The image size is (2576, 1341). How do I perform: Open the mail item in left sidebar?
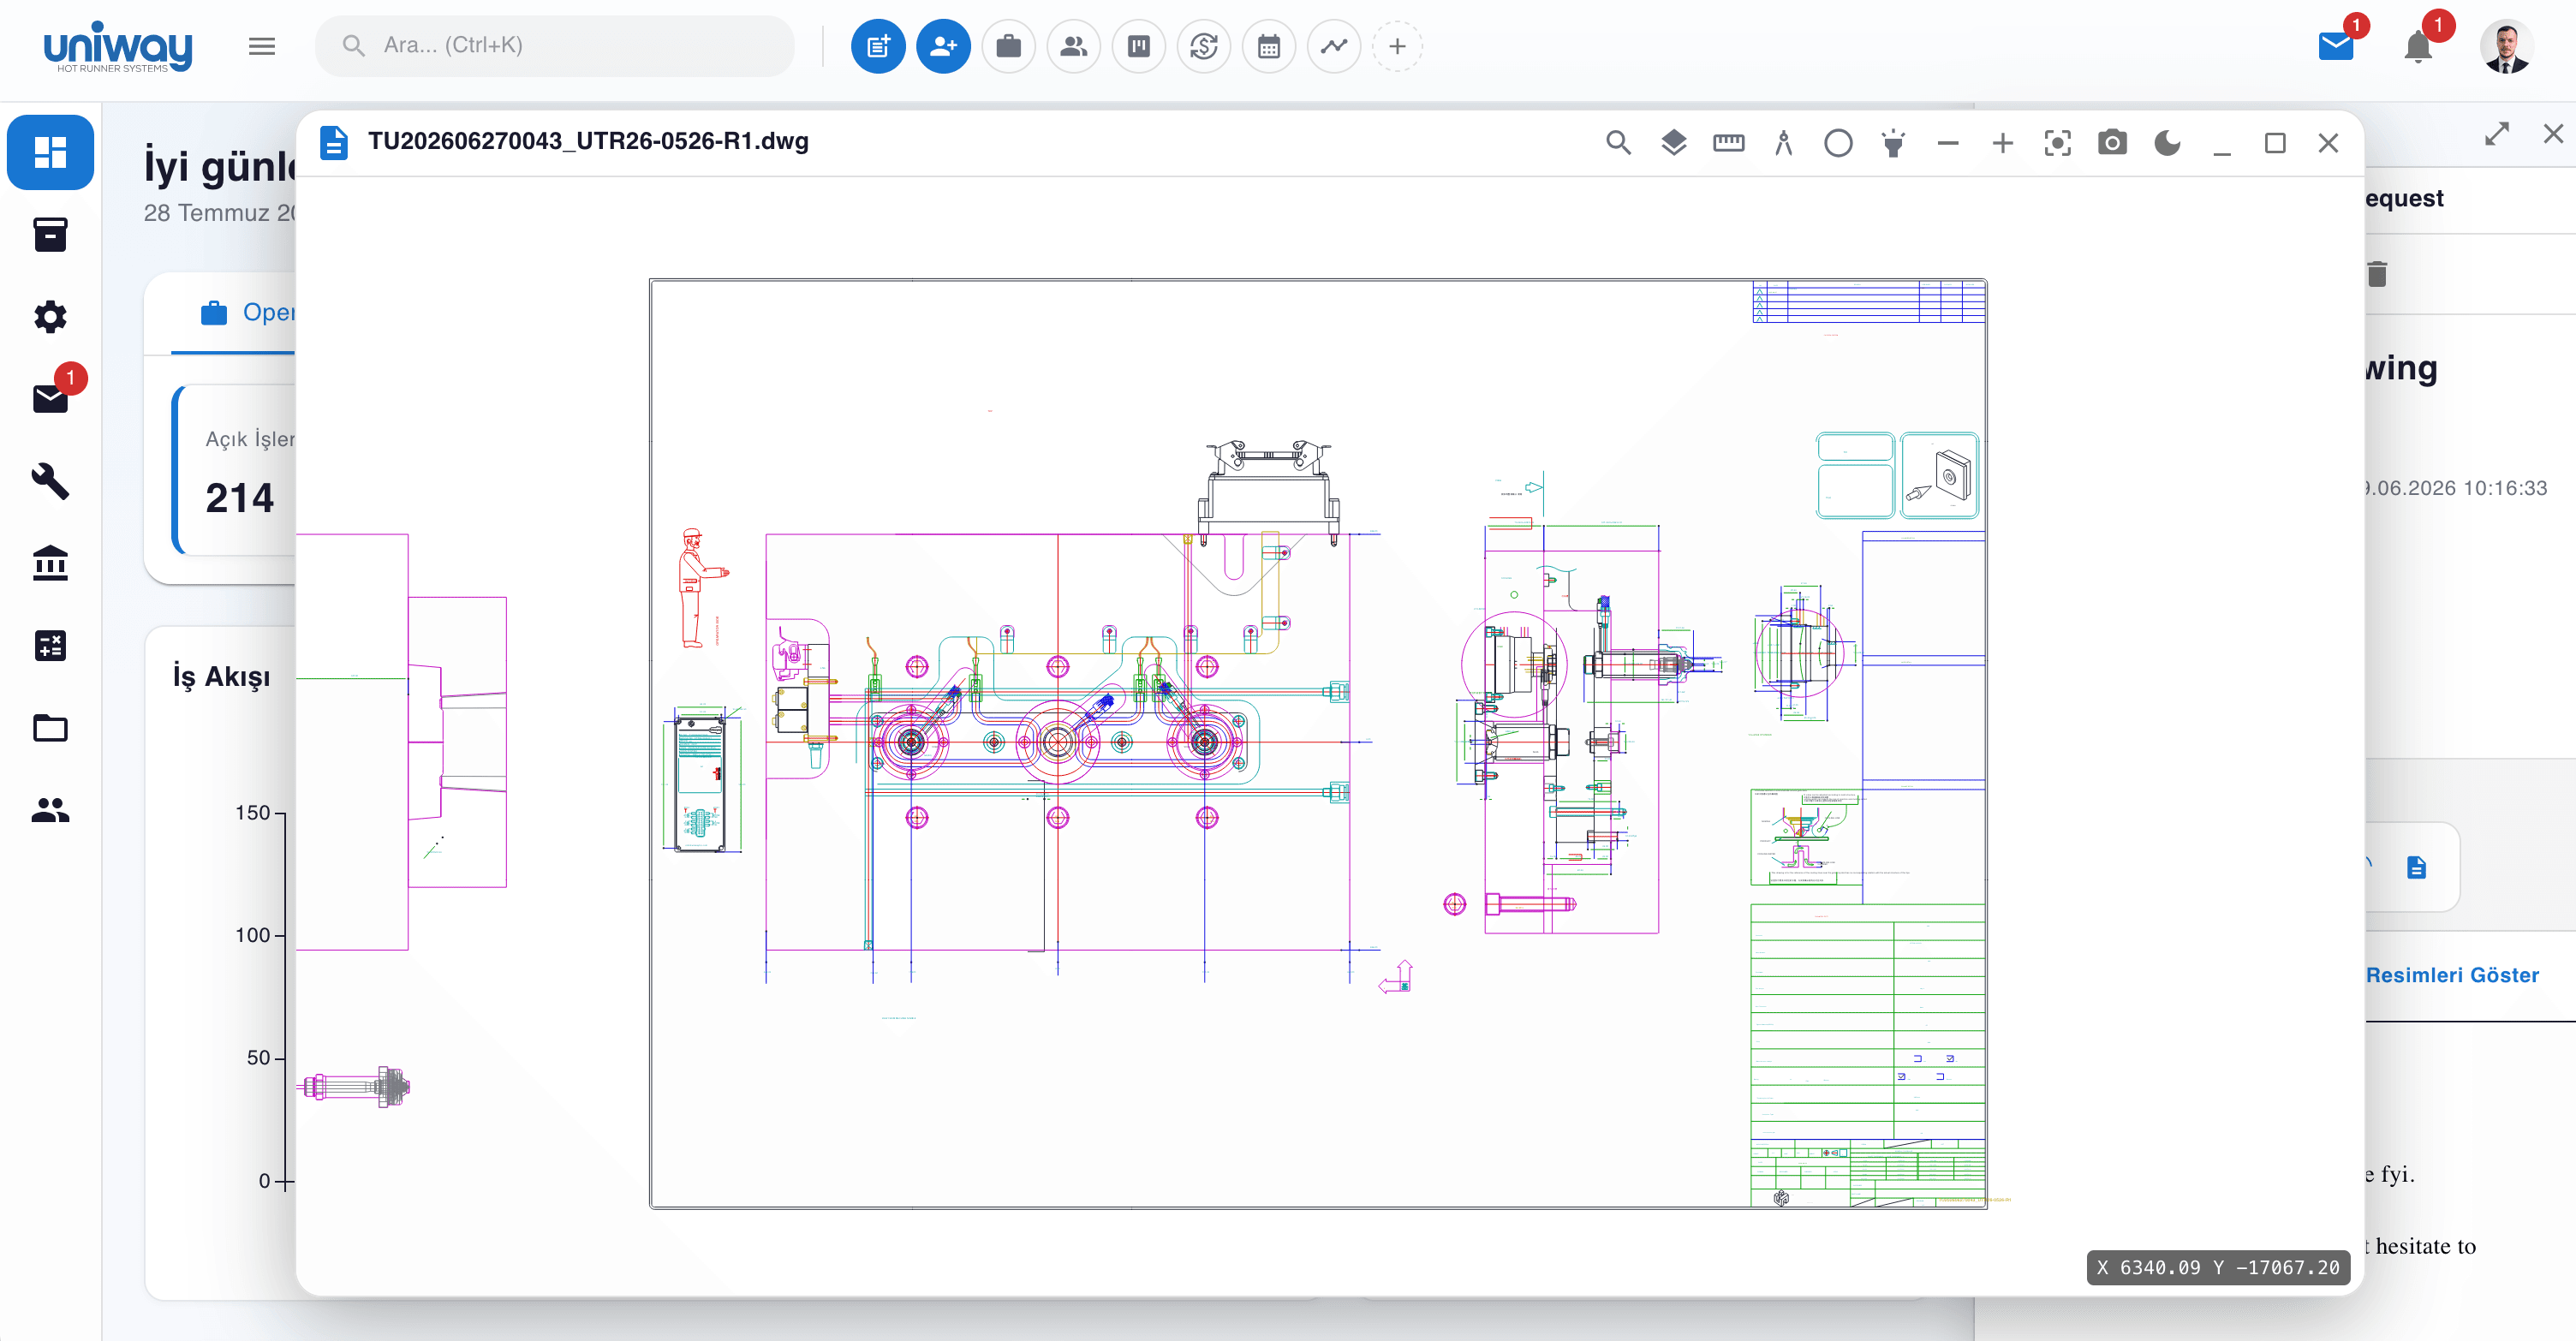[x=50, y=399]
